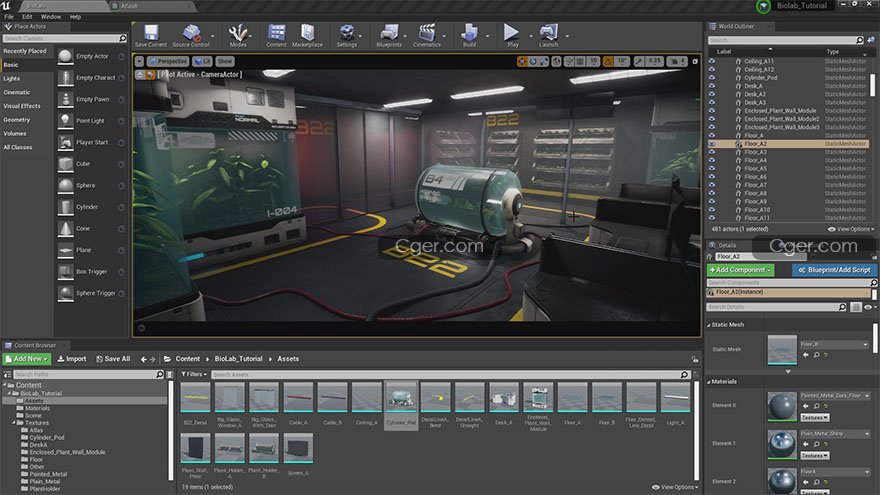Select the Player Start actor icon
Image resolution: width=880 pixels, height=495 pixels.
click(x=66, y=143)
